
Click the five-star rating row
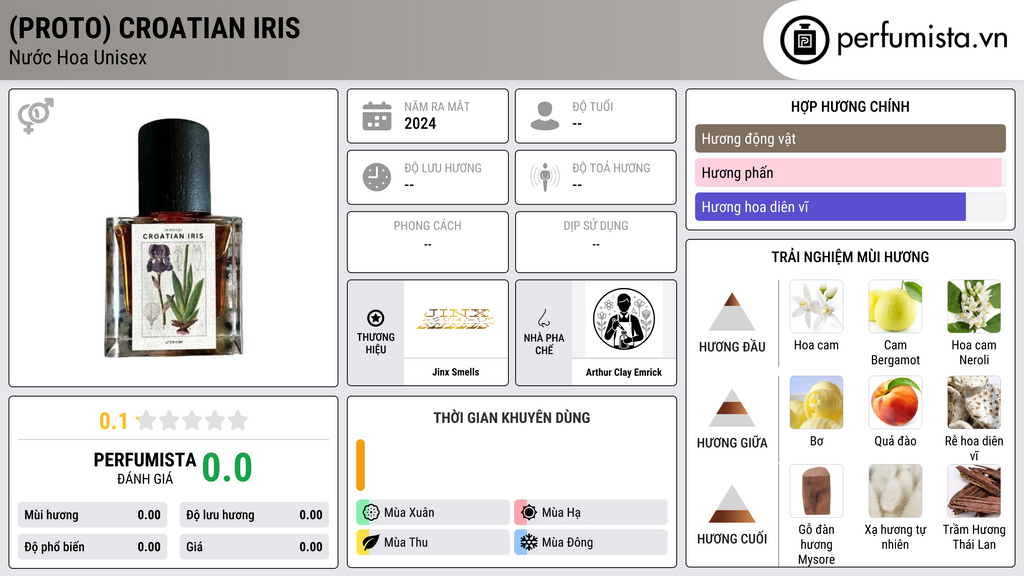192,421
